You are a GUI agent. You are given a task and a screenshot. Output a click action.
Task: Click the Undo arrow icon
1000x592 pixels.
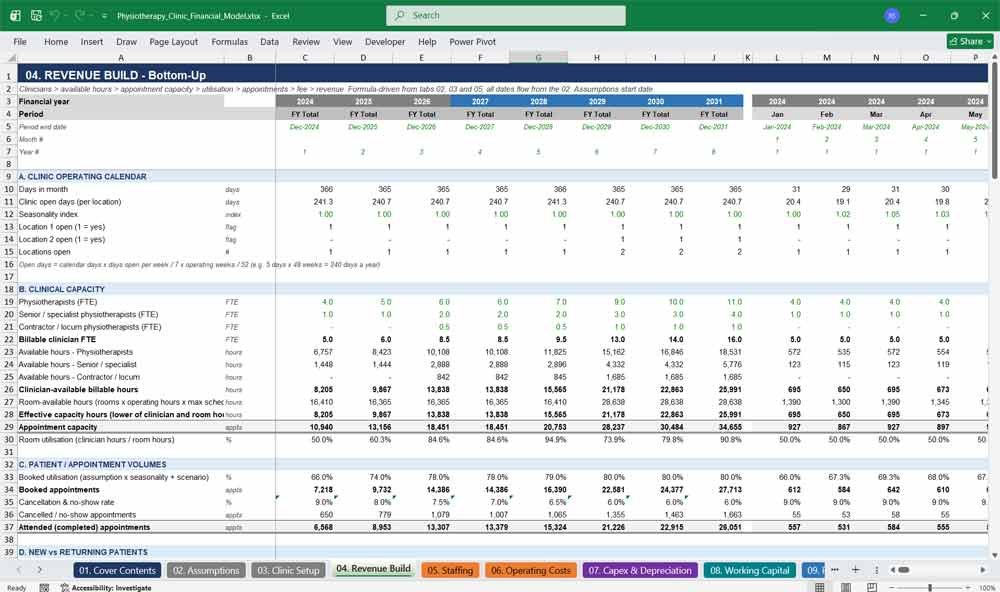(55, 15)
